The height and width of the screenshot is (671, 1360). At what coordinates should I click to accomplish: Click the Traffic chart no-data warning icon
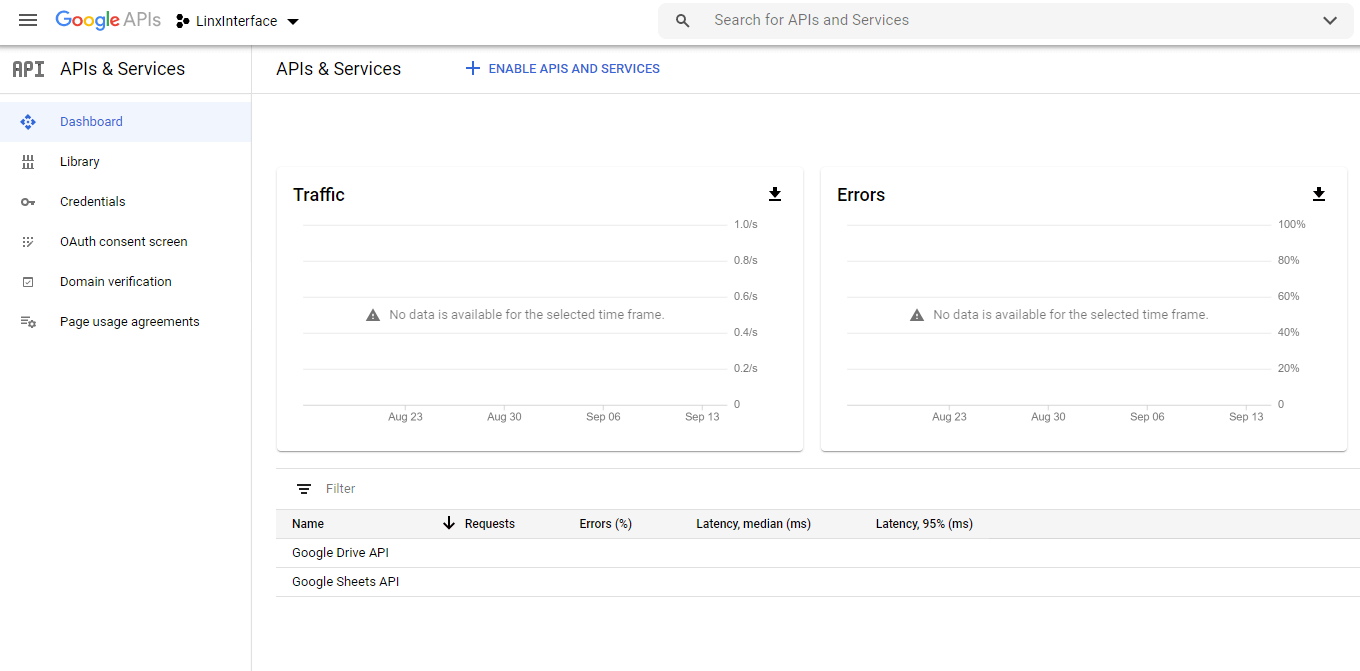pos(373,315)
